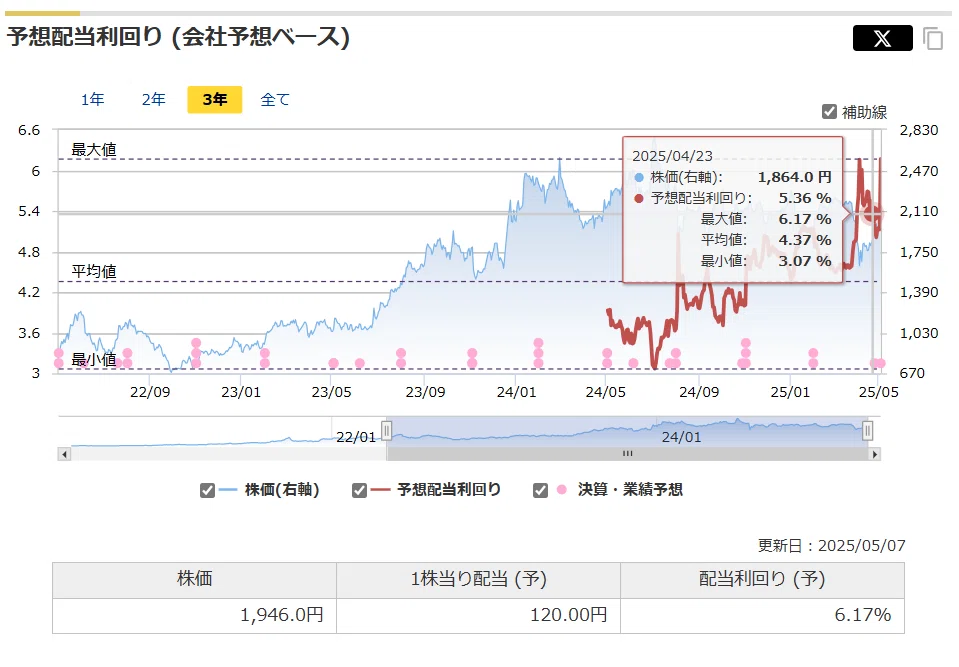Copy chart using the copy icon

[x=933, y=39]
